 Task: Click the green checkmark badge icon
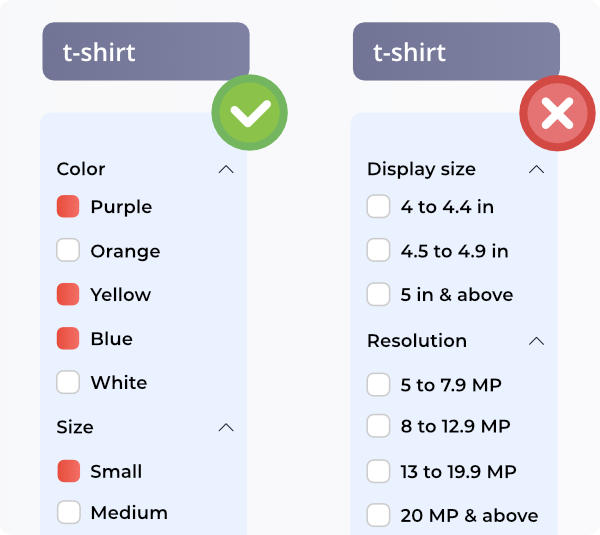click(x=249, y=114)
